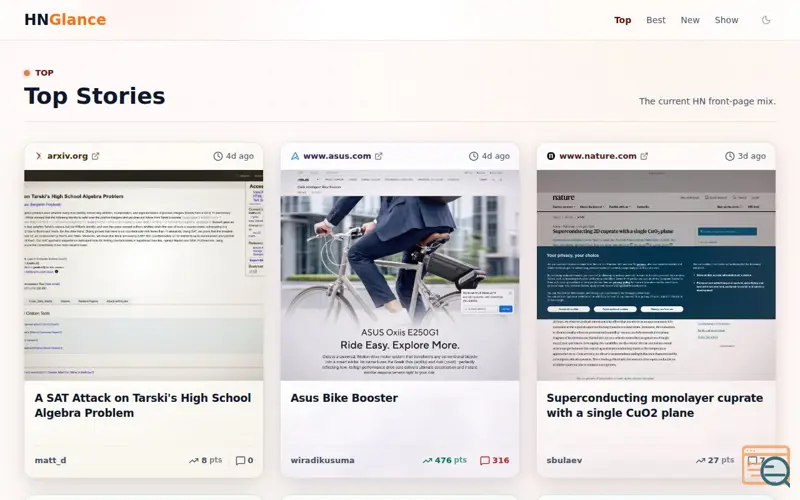Click the external link icon beside www.asus.com
The width and height of the screenshot is (800, 500).
(379, 156)
